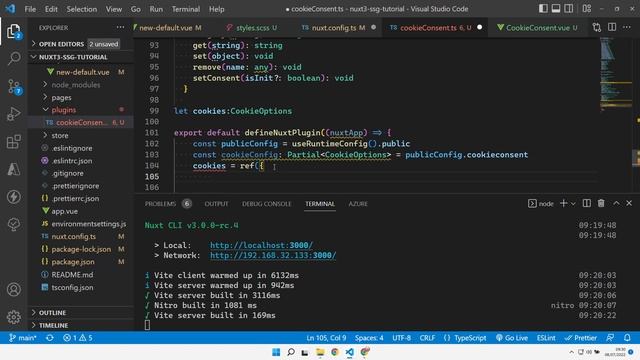Open the localhost:3000 link in terminal
Viewport: 640px width, 360px height.
click(261, 245)
